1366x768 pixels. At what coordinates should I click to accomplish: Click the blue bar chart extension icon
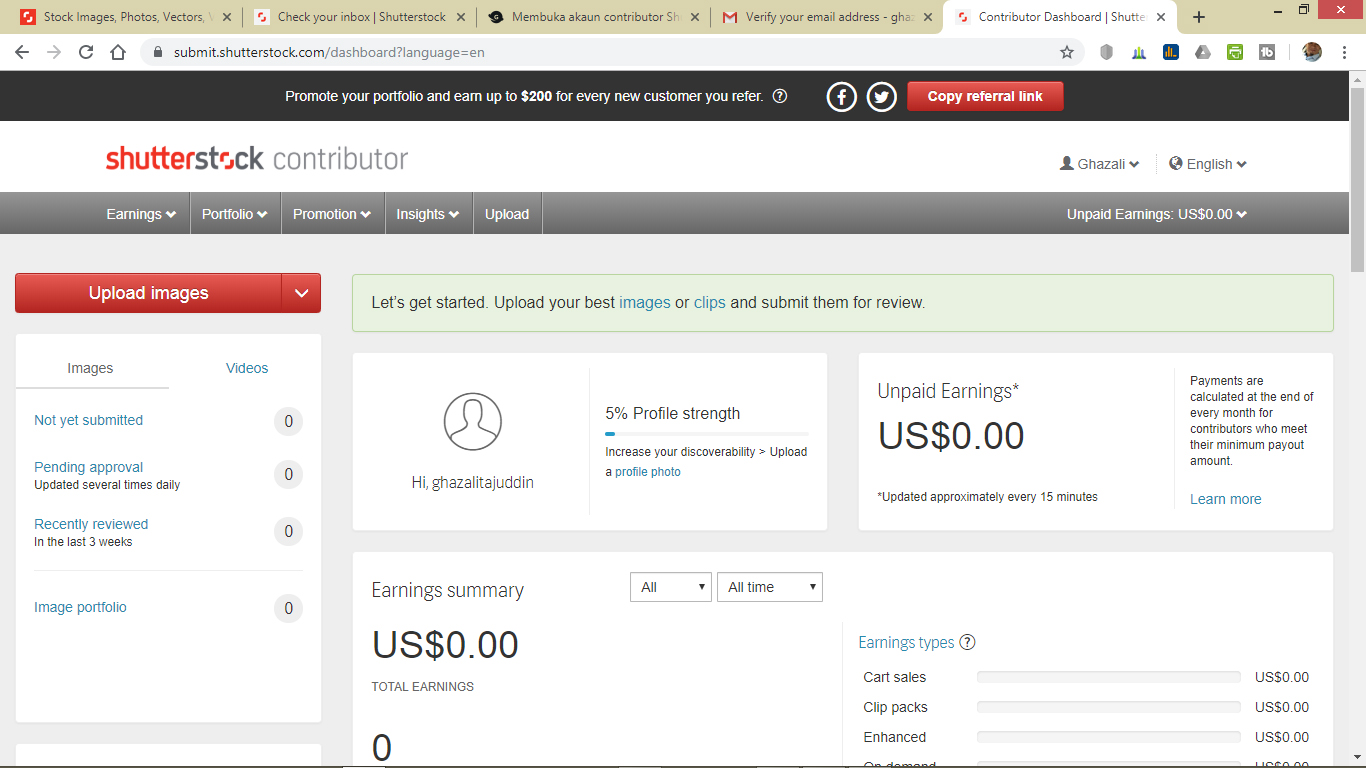pyautogui.click(x=1171, y=52)
